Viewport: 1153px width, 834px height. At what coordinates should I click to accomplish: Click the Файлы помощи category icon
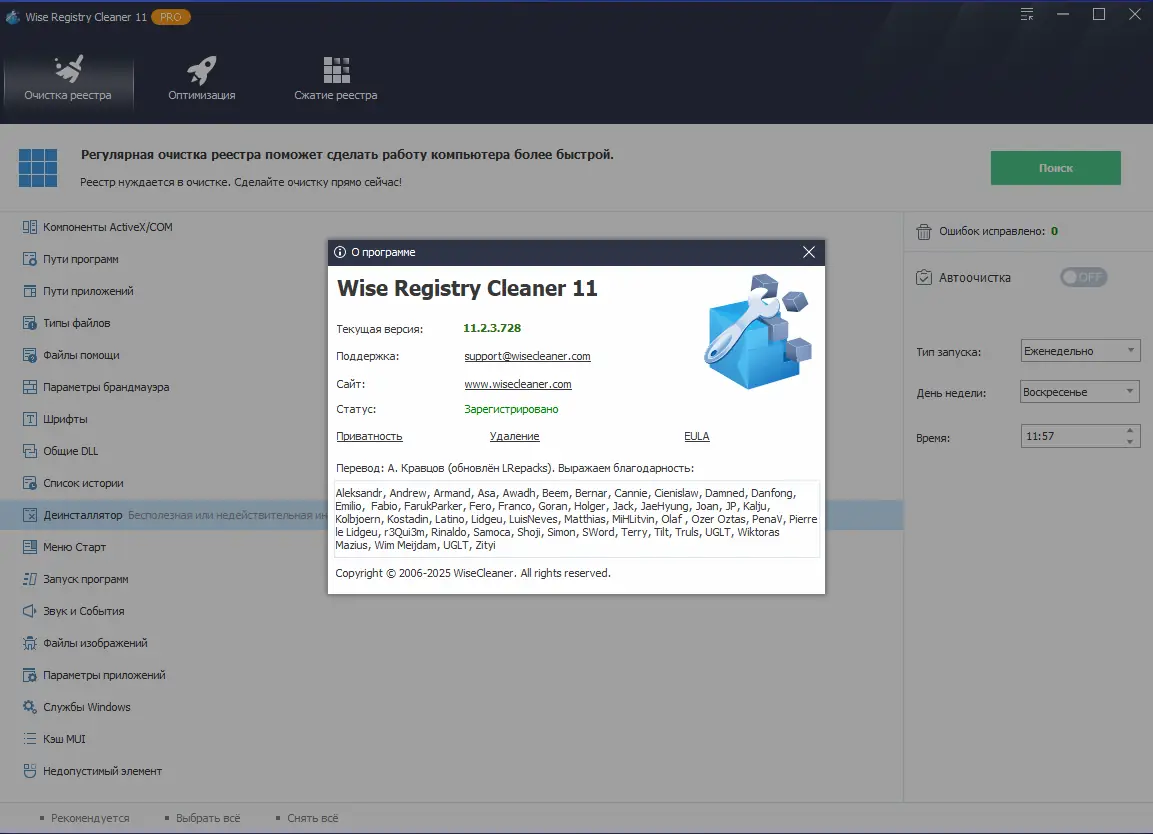[x=29, y=355]
